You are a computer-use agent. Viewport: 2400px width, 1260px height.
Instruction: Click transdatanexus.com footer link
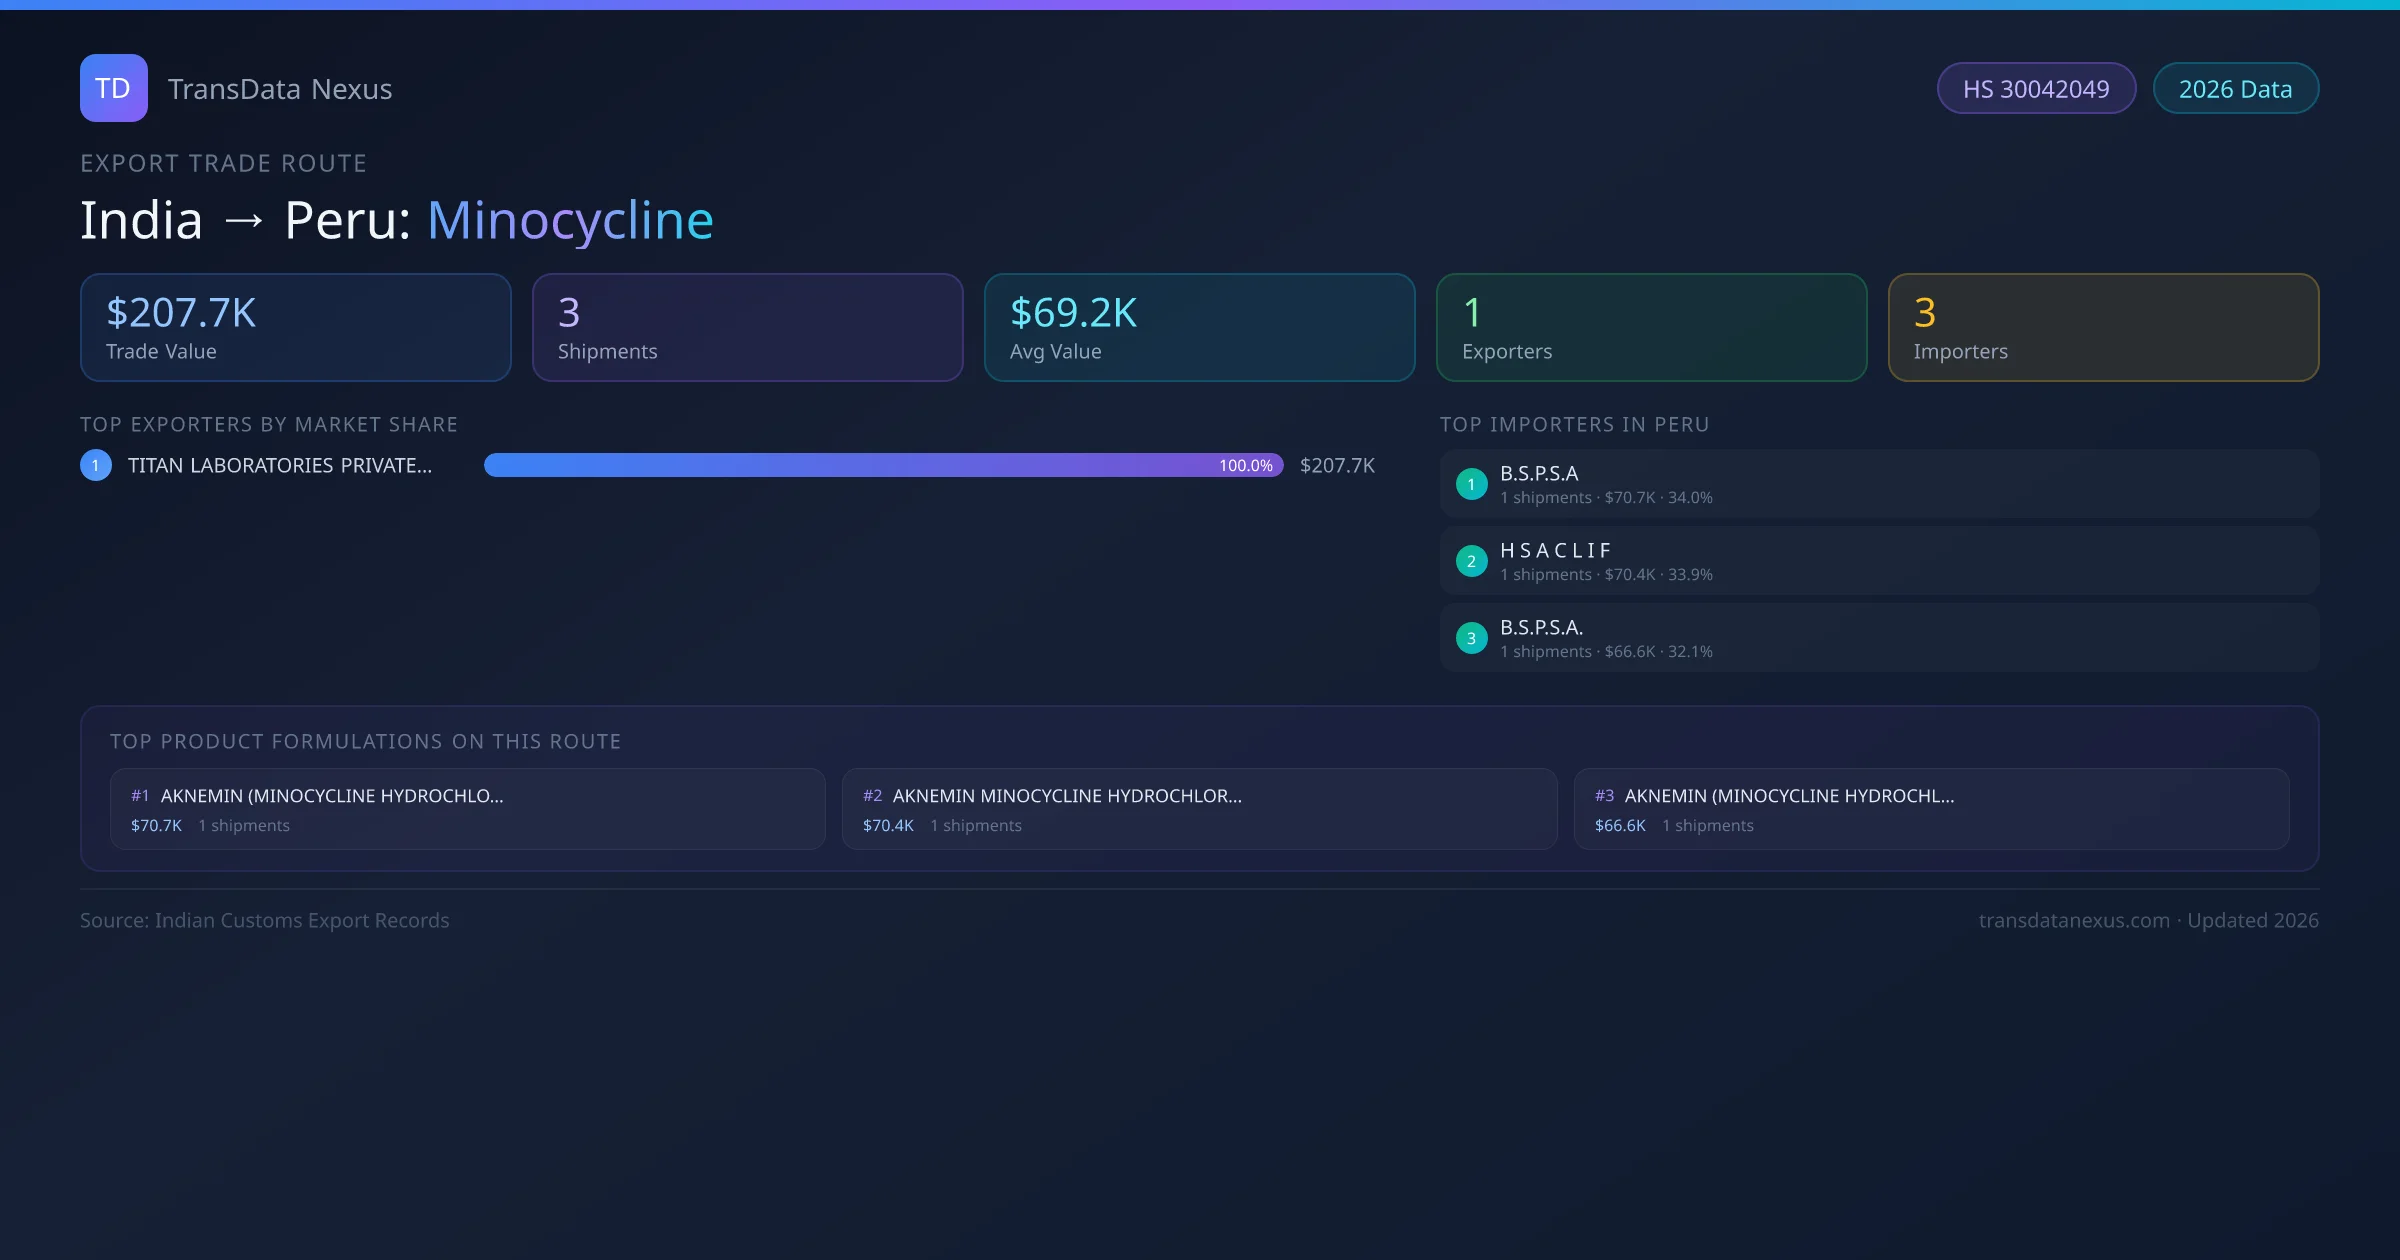click(x=2073, y=920)
